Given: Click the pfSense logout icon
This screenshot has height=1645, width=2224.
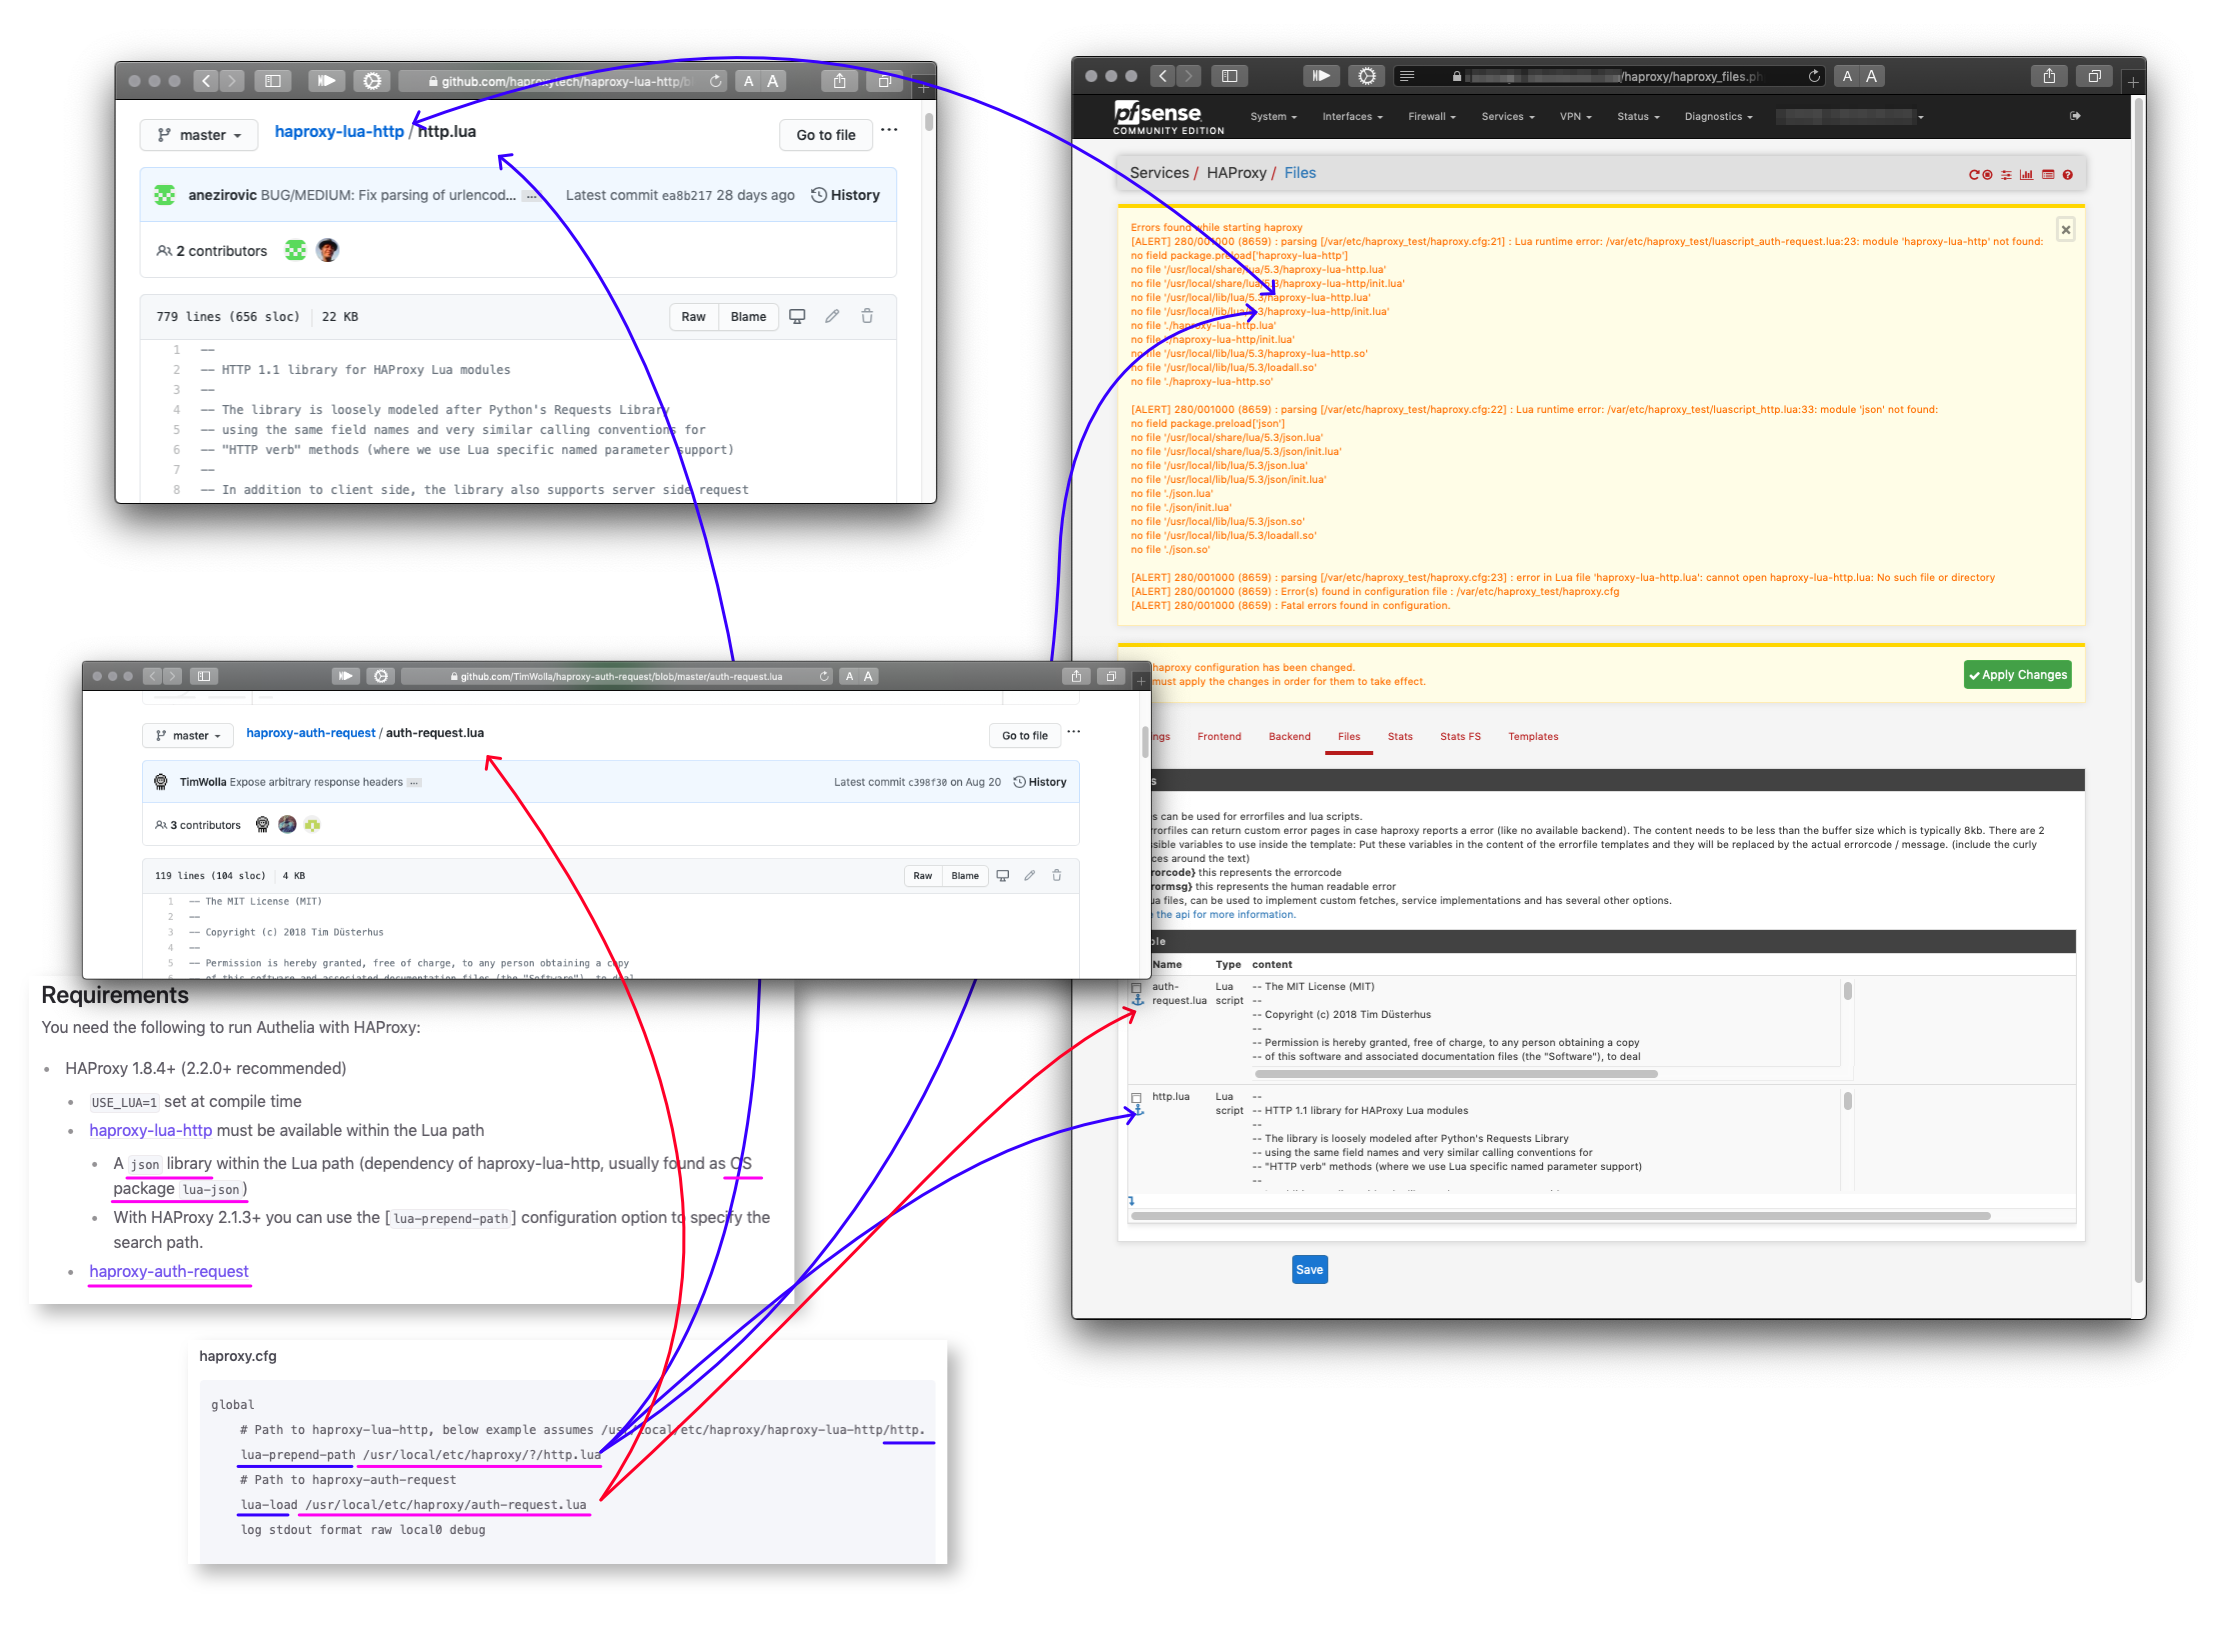Looking at the screenshot, I should click(2075, 116).
